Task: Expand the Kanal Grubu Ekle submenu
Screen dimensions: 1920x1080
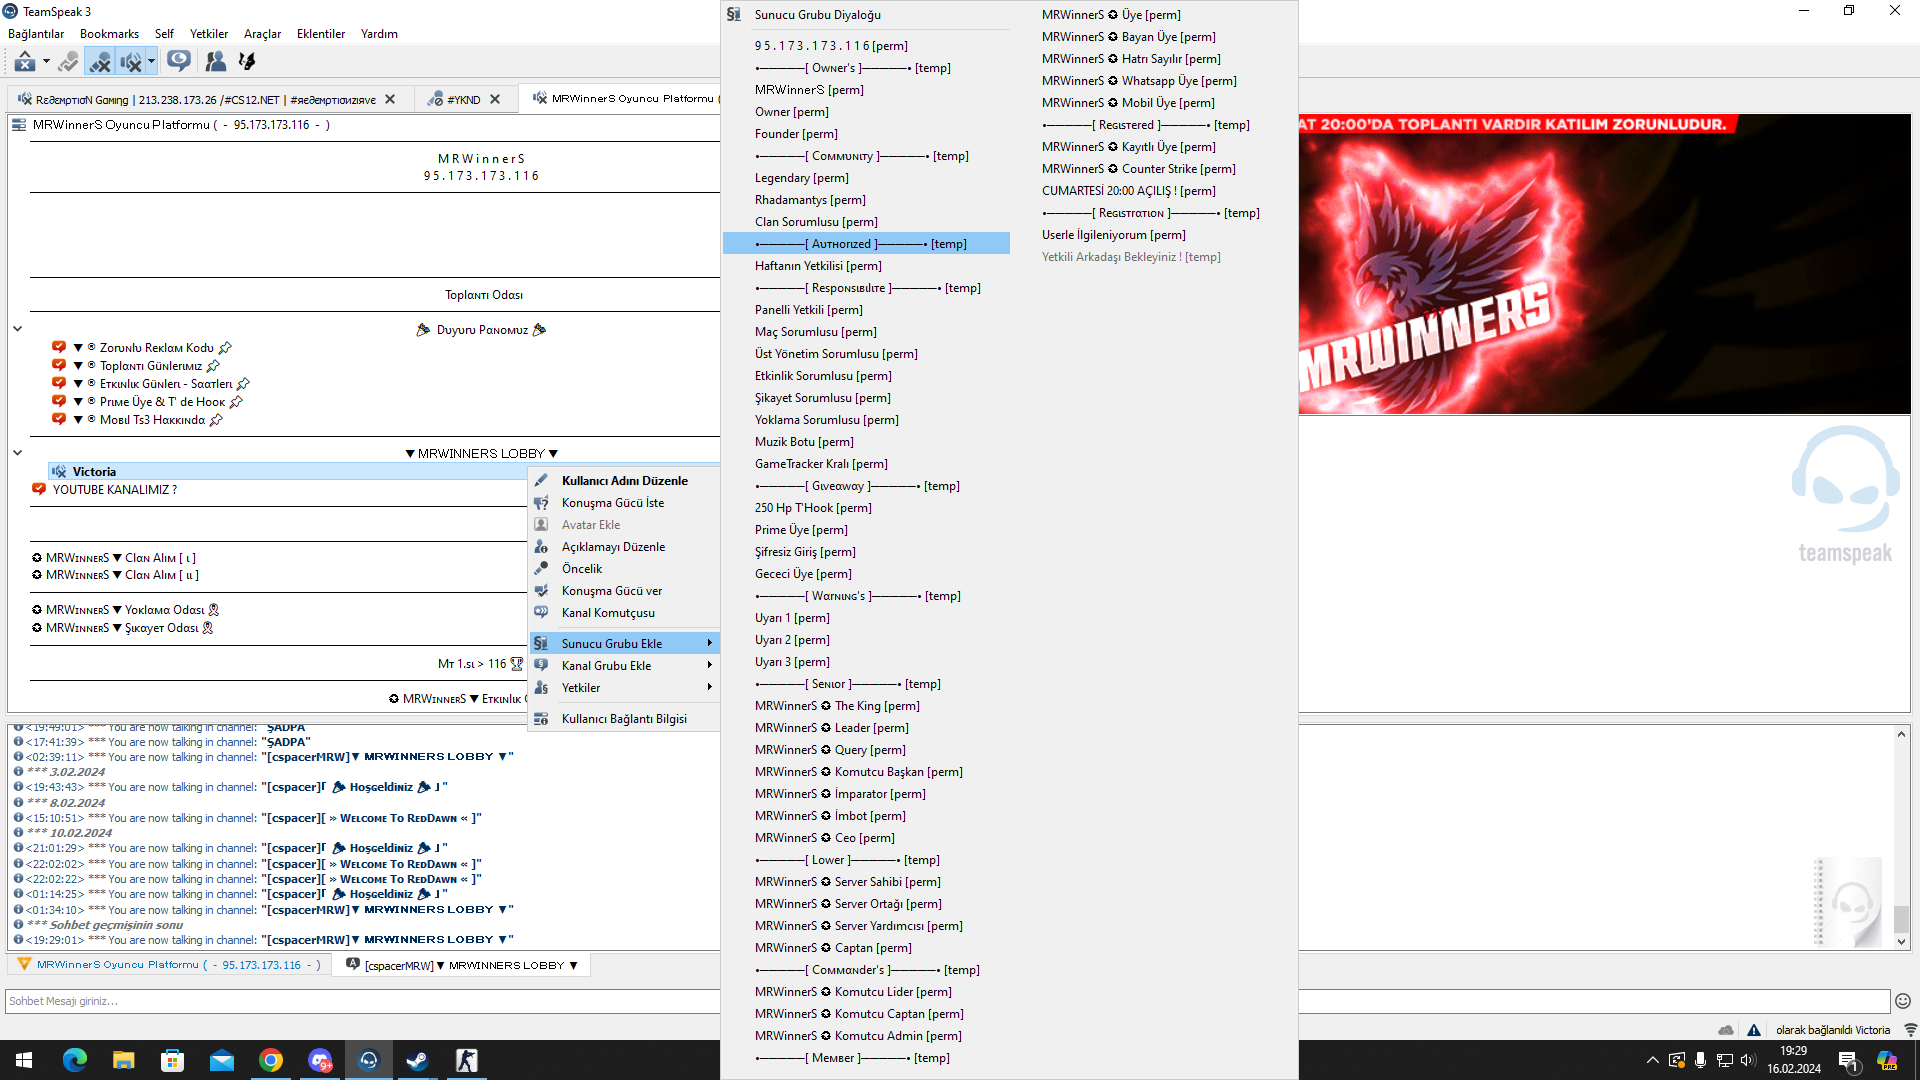Action: point(624,666)
